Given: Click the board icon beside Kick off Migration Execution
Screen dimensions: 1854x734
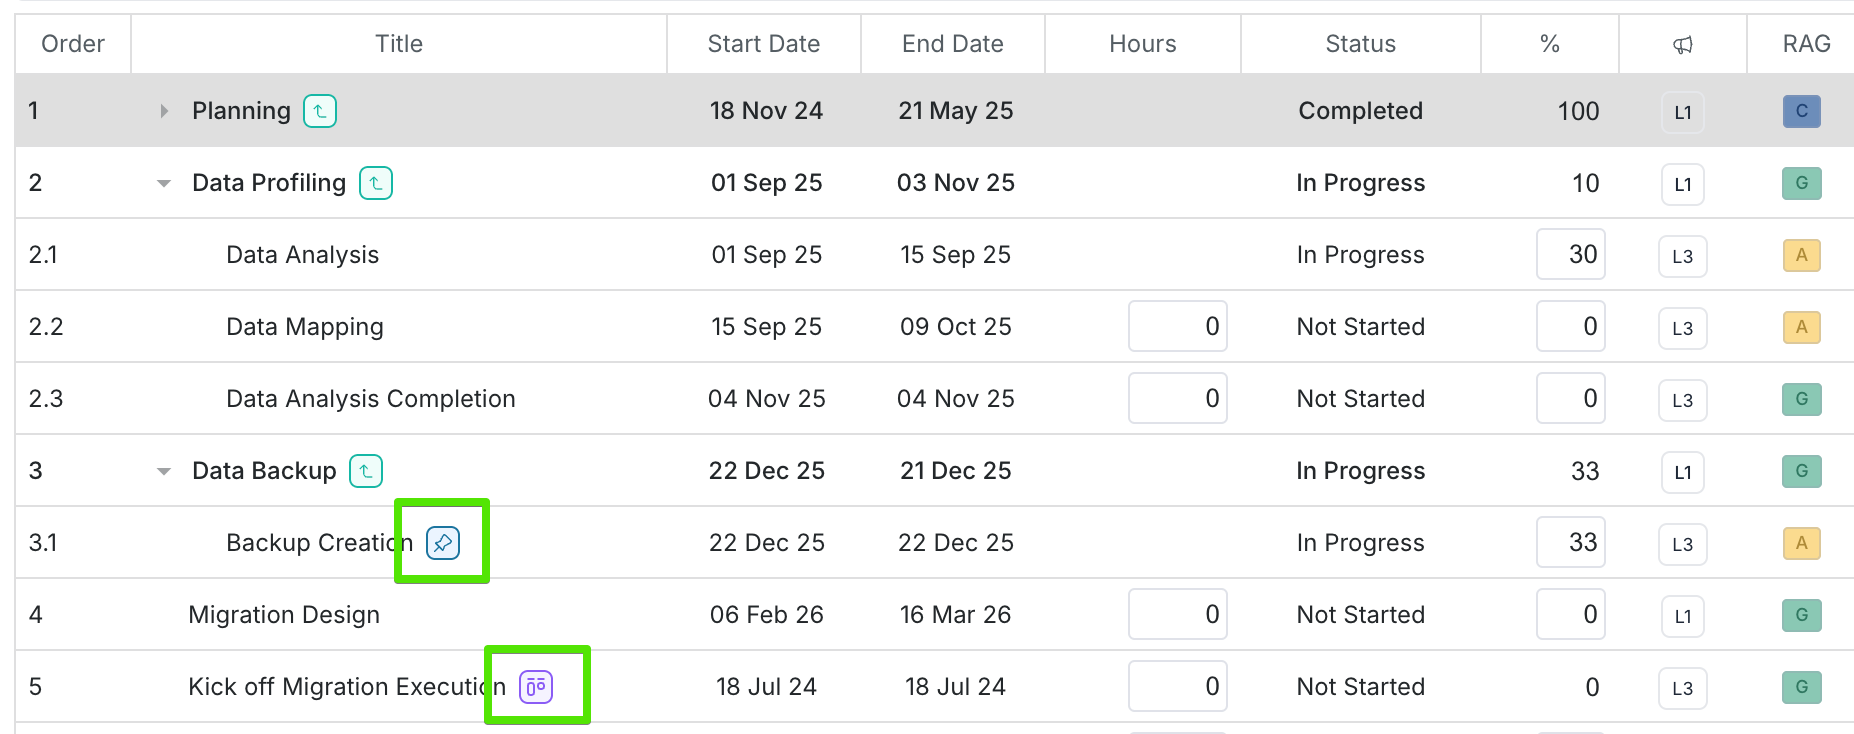Looking at the screenshot, I should [x=536, y=687].
